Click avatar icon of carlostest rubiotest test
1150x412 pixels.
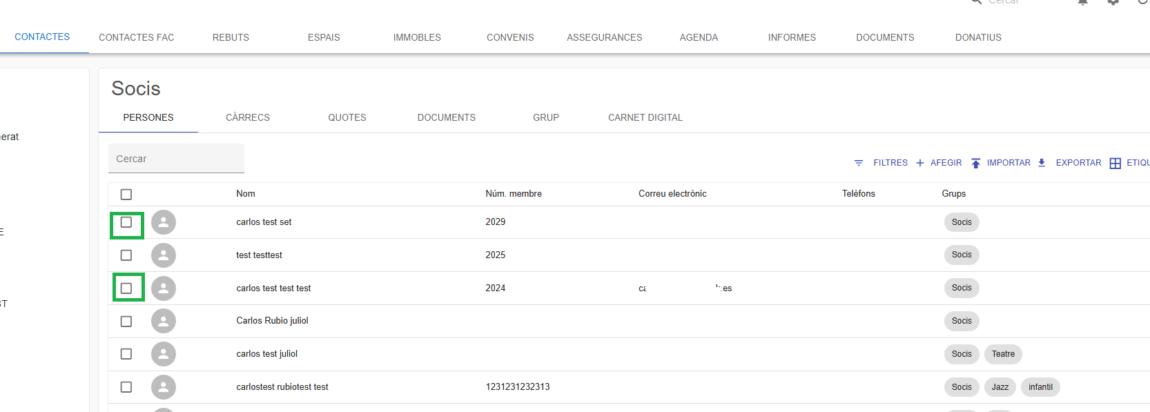(x=164, y=387)
